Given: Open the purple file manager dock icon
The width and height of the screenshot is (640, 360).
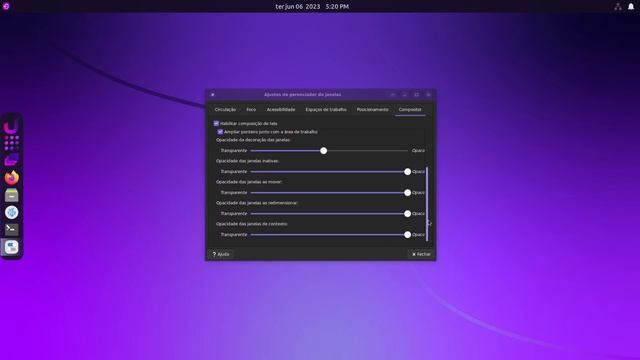Looking at the screenshot, I should 11,160.
